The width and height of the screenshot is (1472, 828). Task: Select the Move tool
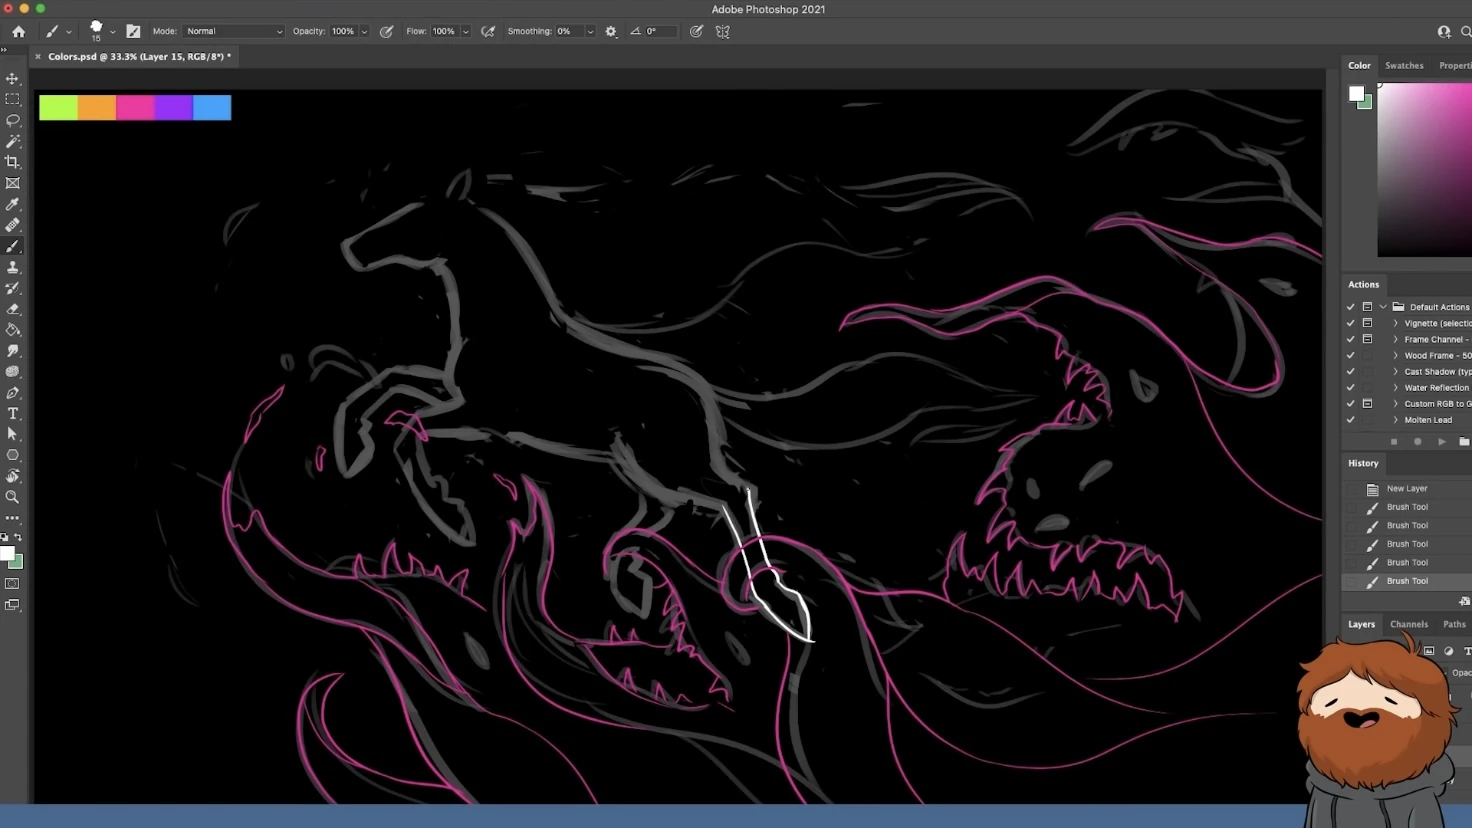point(12,79)
